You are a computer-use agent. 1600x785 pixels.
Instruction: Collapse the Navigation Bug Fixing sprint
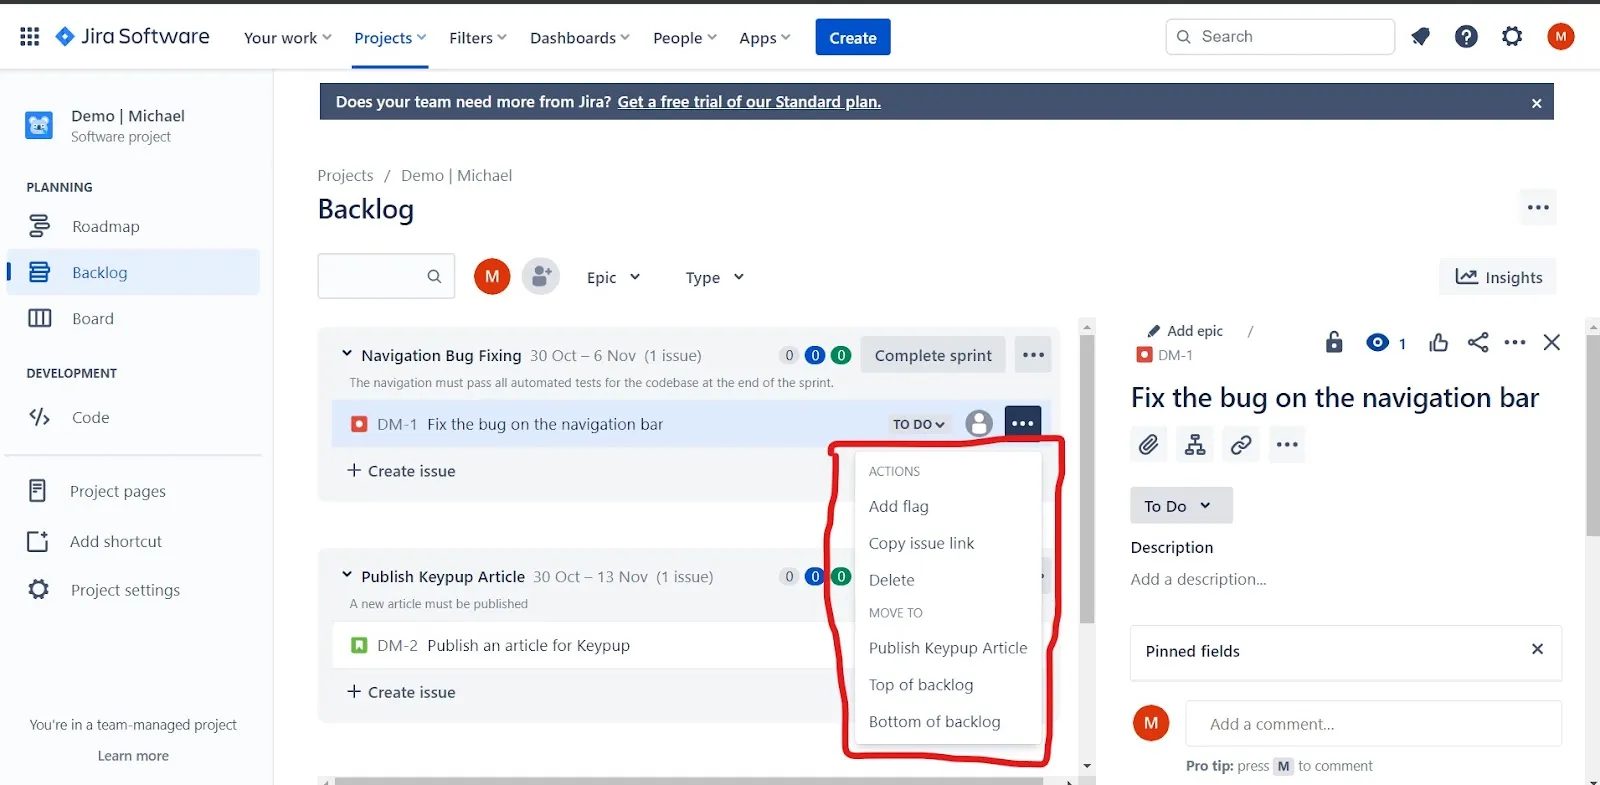coord(347,354)
